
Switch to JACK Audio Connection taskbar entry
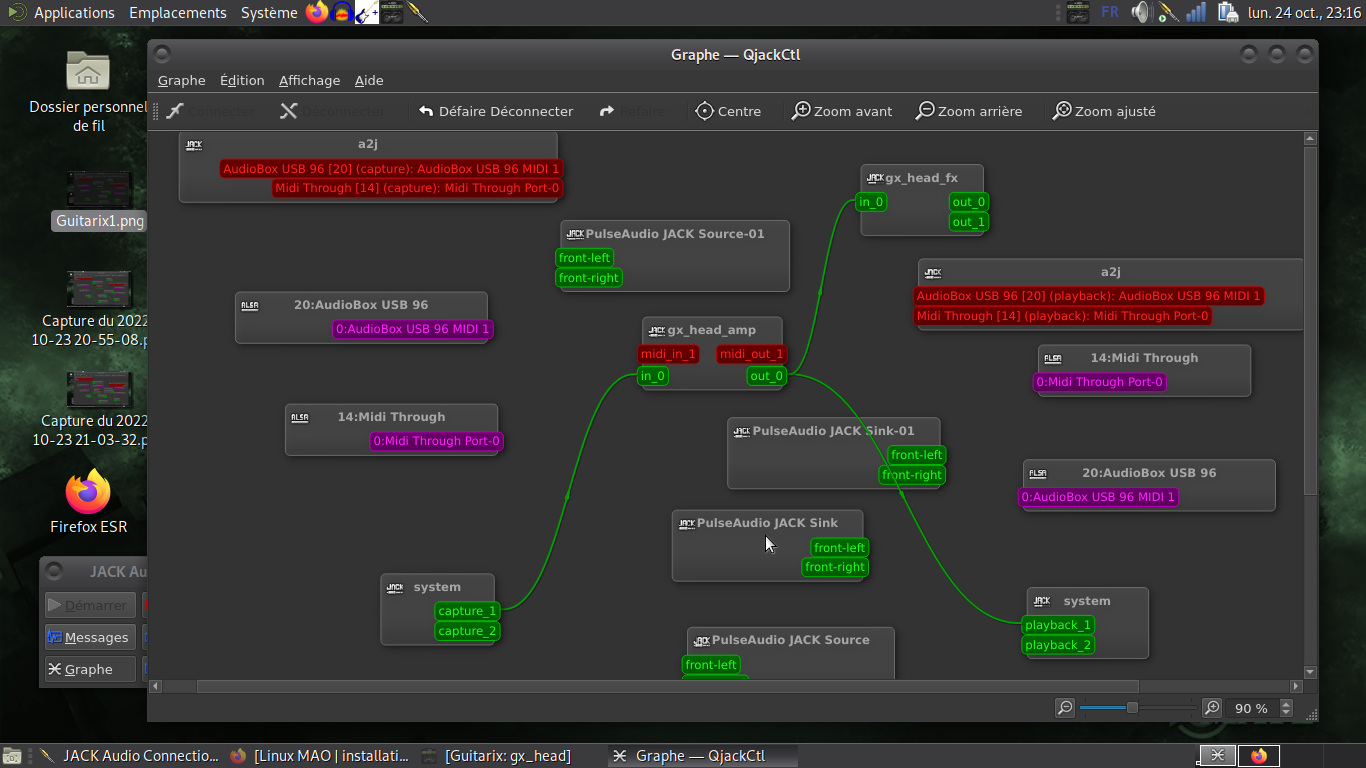[128, 756]
